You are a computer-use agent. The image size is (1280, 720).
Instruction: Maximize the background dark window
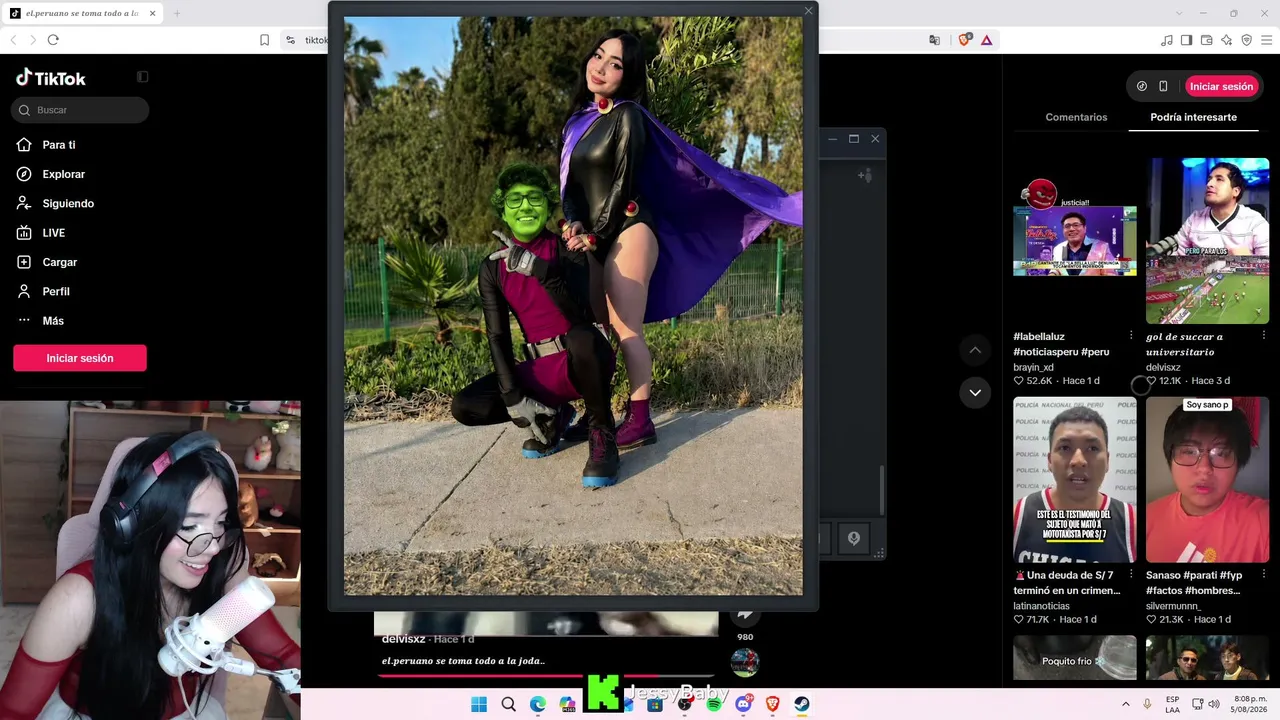point(853,139)
